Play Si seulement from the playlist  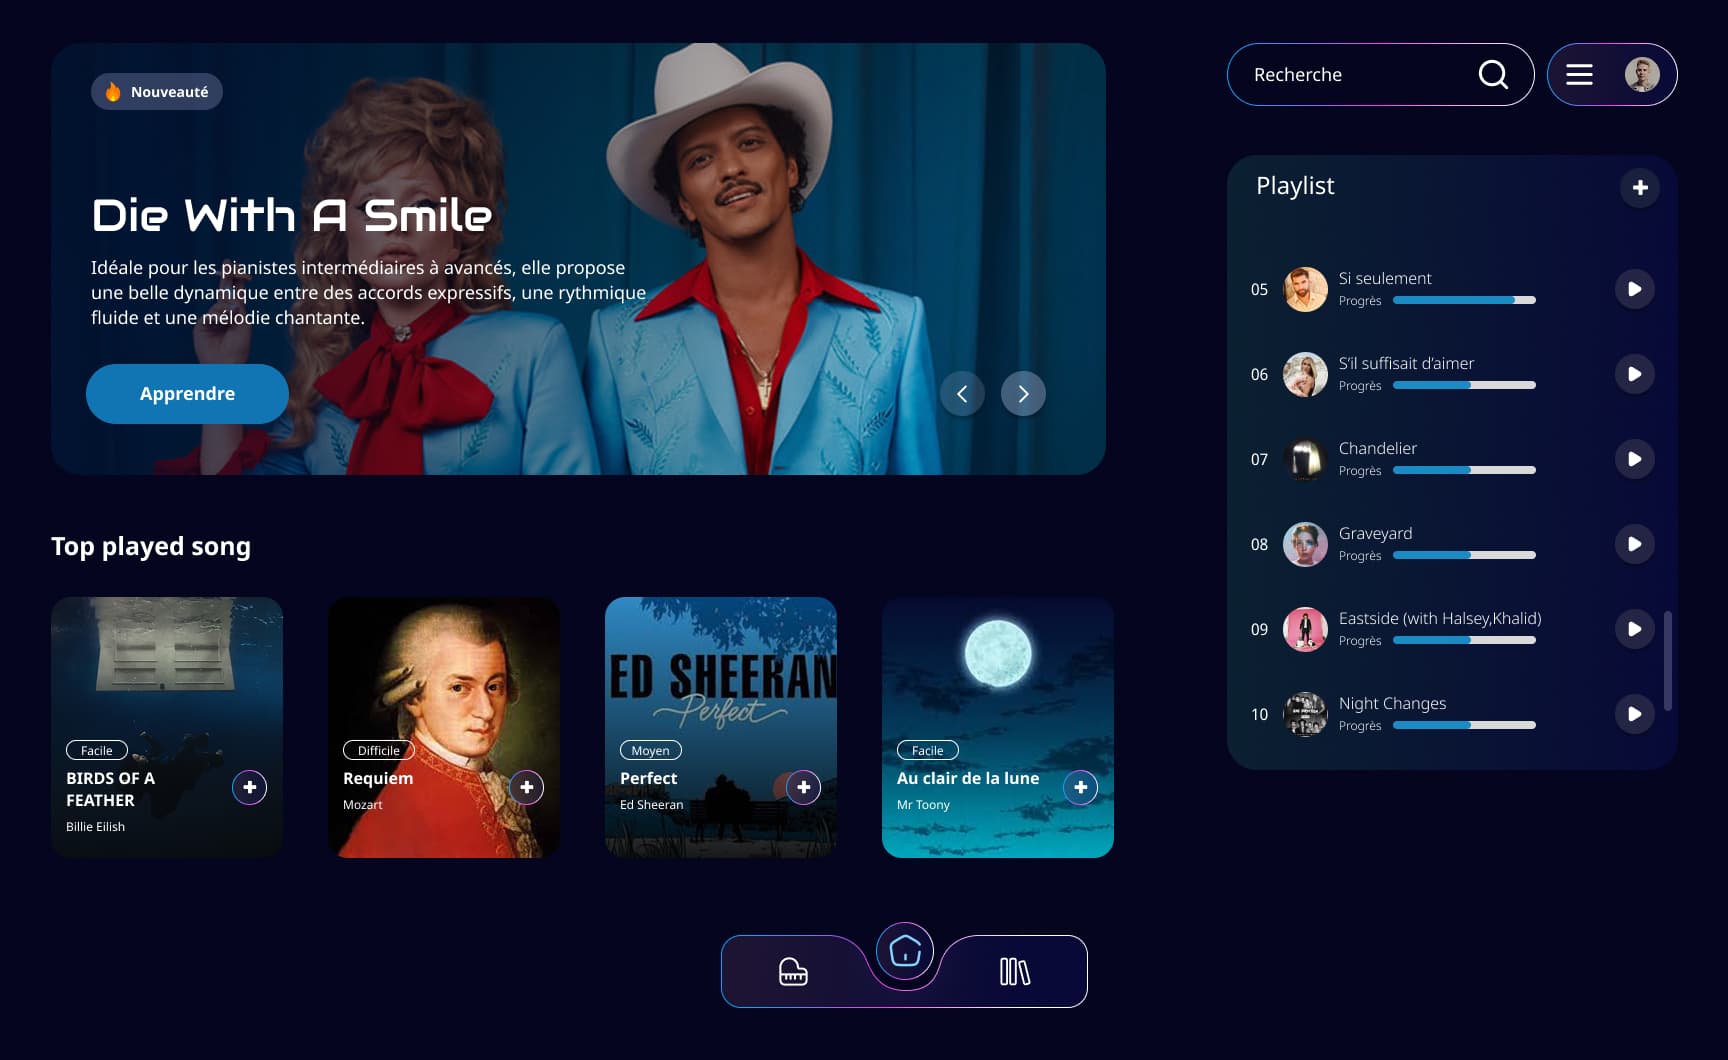point(1634,289)
